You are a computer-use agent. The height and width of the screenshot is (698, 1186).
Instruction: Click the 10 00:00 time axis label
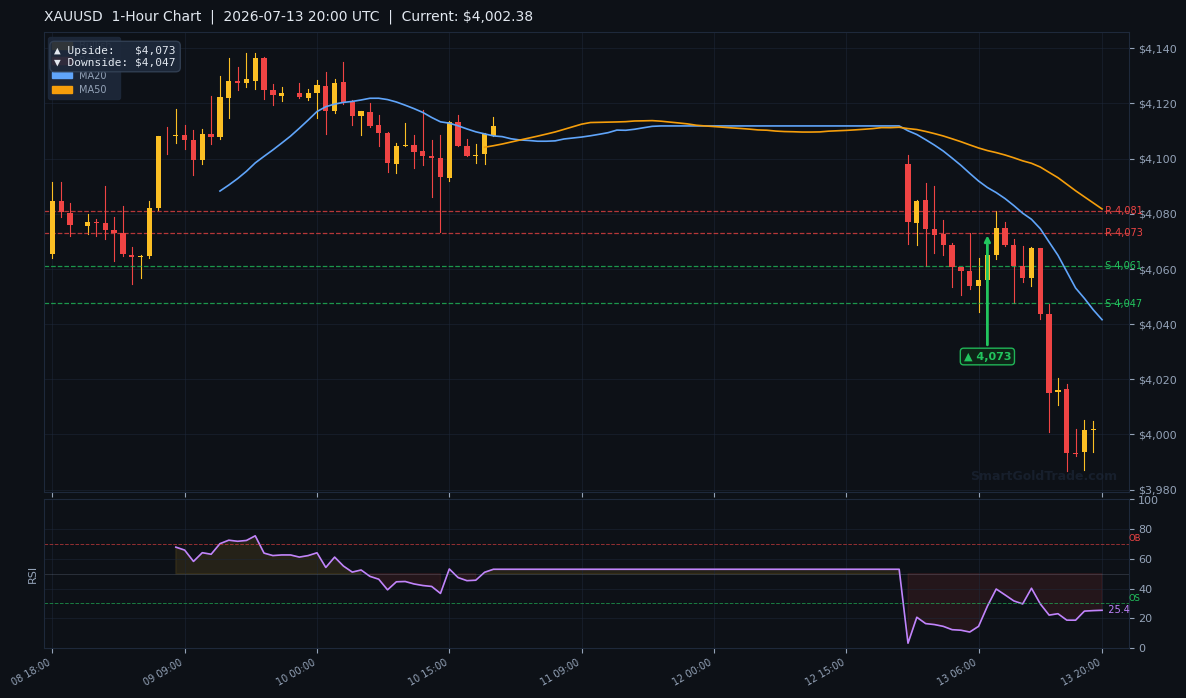[296, 671]
